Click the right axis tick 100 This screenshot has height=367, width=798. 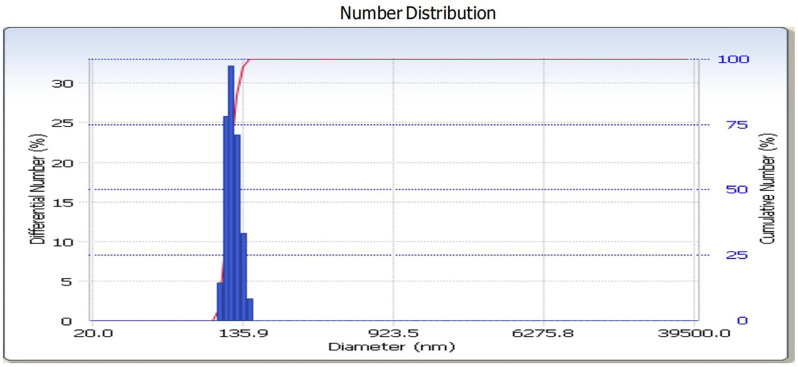point(733,59)
